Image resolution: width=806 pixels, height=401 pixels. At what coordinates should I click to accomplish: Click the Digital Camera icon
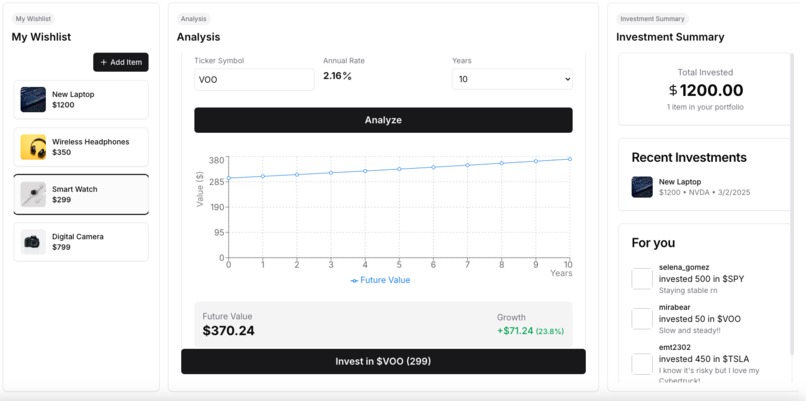(33, 242)
